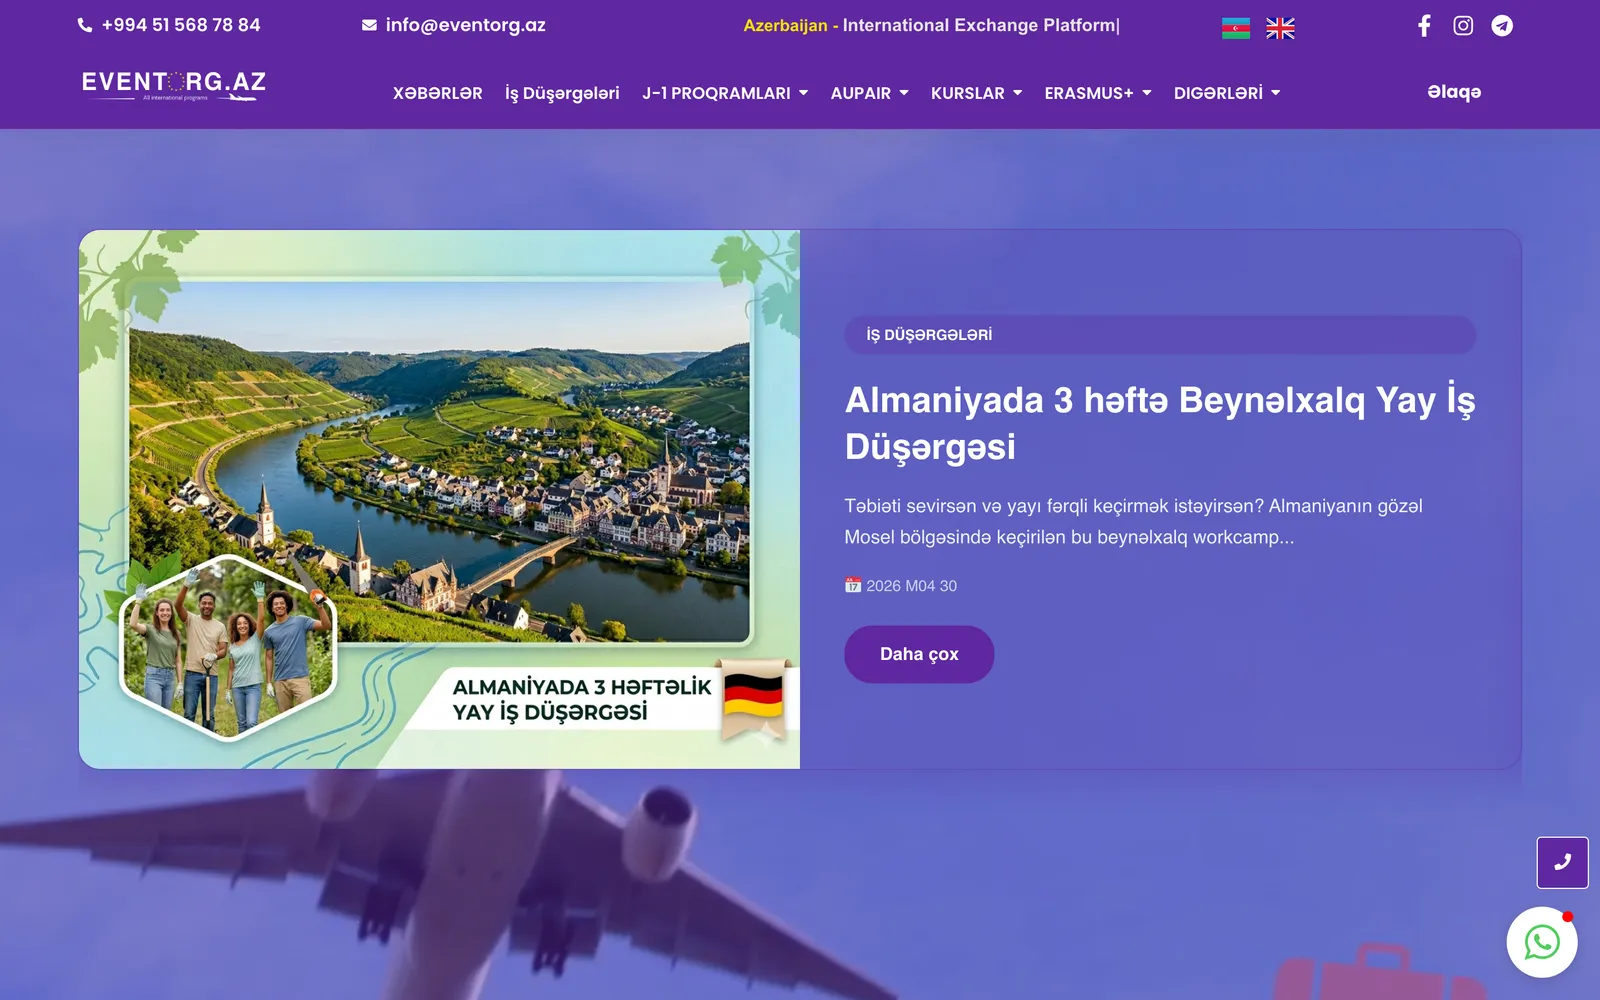Open the Əlaqə contact page
The image size is (1600, 1000).
1454,92
